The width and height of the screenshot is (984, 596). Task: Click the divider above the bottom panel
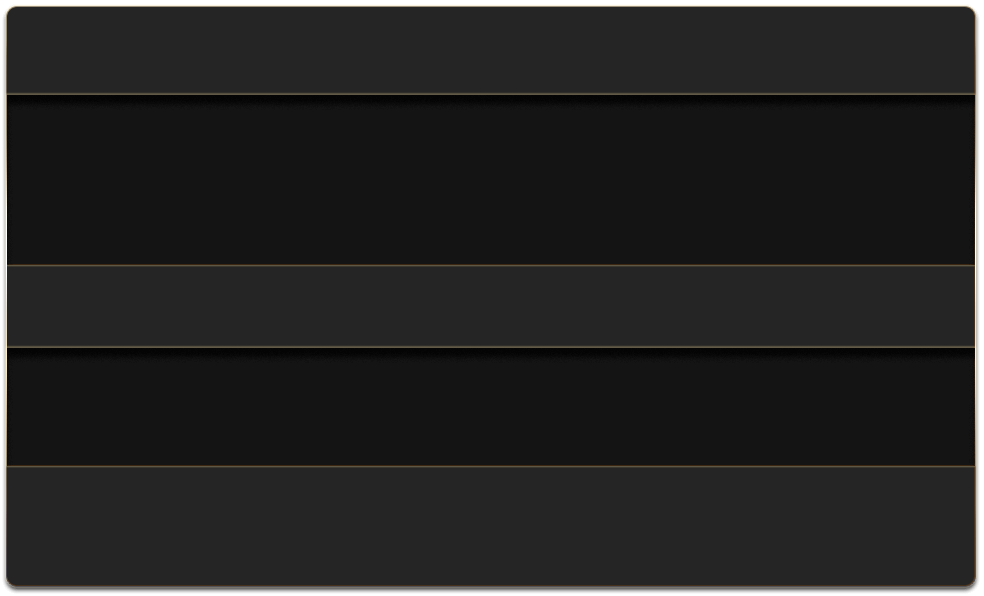tap(490, 466)
